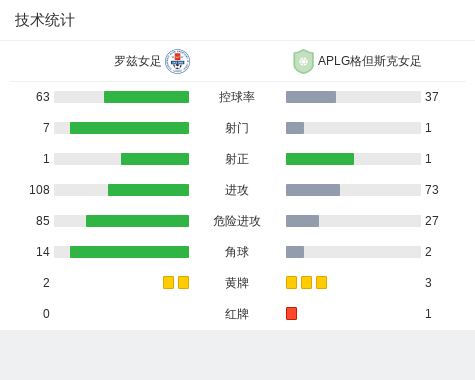
Task: Click the first yellow card of APLG格但斯克
Action: point(291,283)
